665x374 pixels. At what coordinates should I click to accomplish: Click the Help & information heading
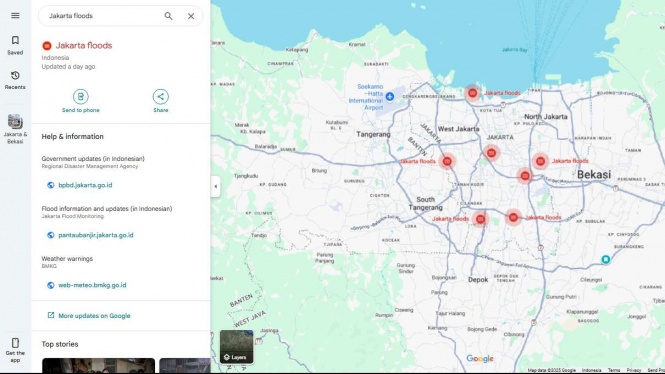[73, 137]
